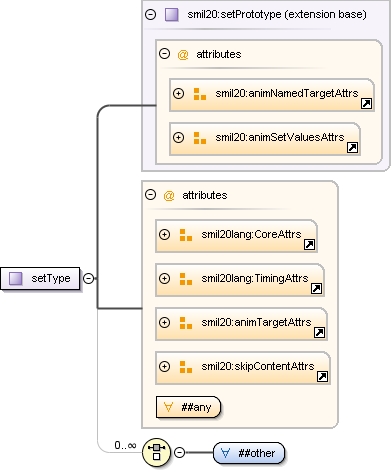Collapse the sequence compositor before ##other

(x=179, y=452)
